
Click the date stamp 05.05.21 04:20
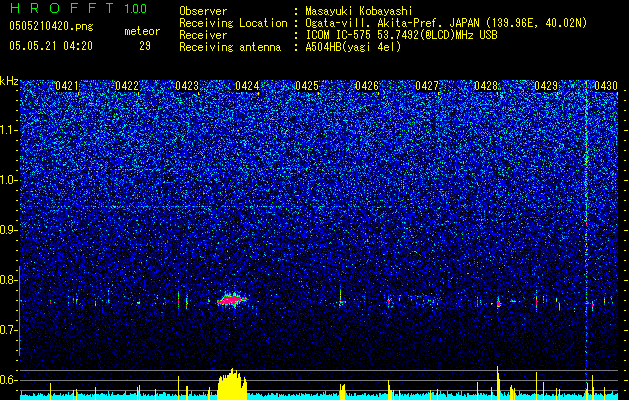coord(51,46)
